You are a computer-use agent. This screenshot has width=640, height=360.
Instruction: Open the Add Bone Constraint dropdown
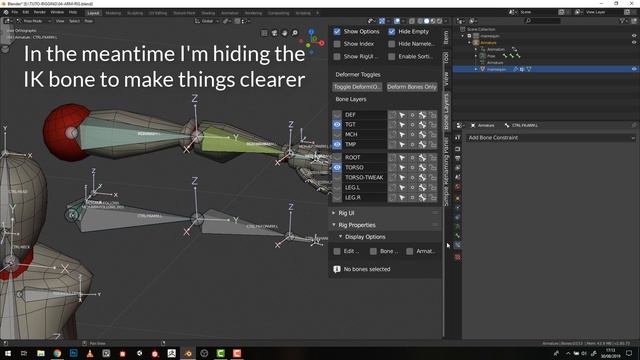point(550,138)
